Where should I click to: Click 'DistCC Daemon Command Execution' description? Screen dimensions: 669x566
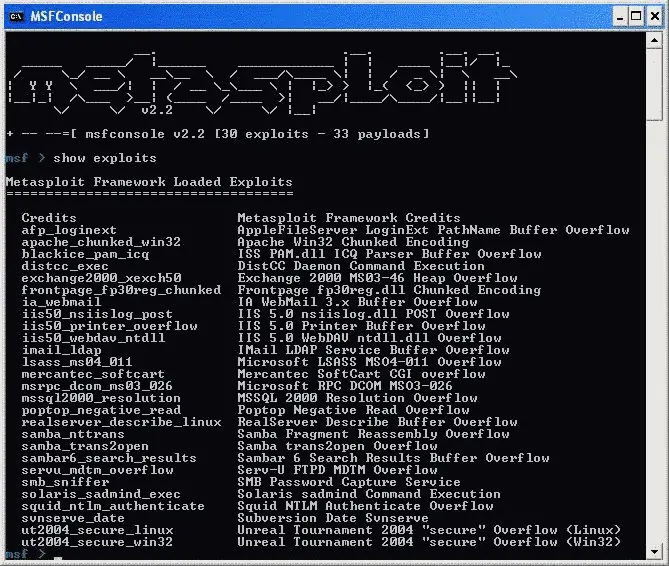click(361, 266)
